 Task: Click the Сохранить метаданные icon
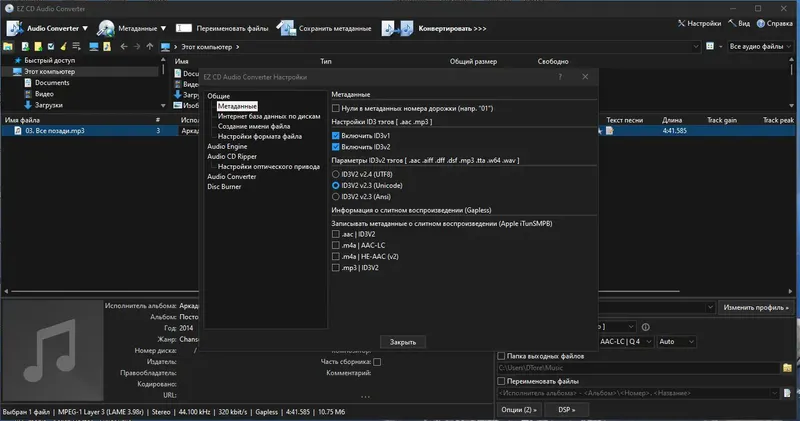tap(286, 28)
